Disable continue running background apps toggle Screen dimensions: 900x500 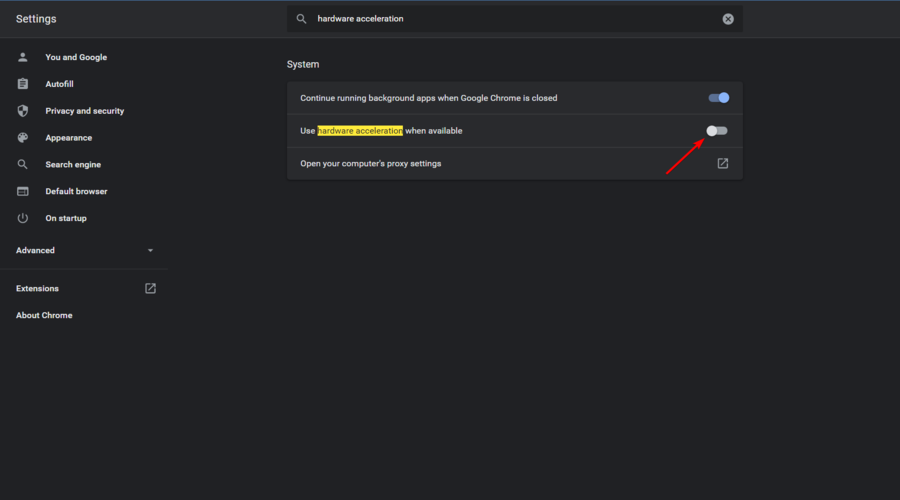tap(719, 98)
